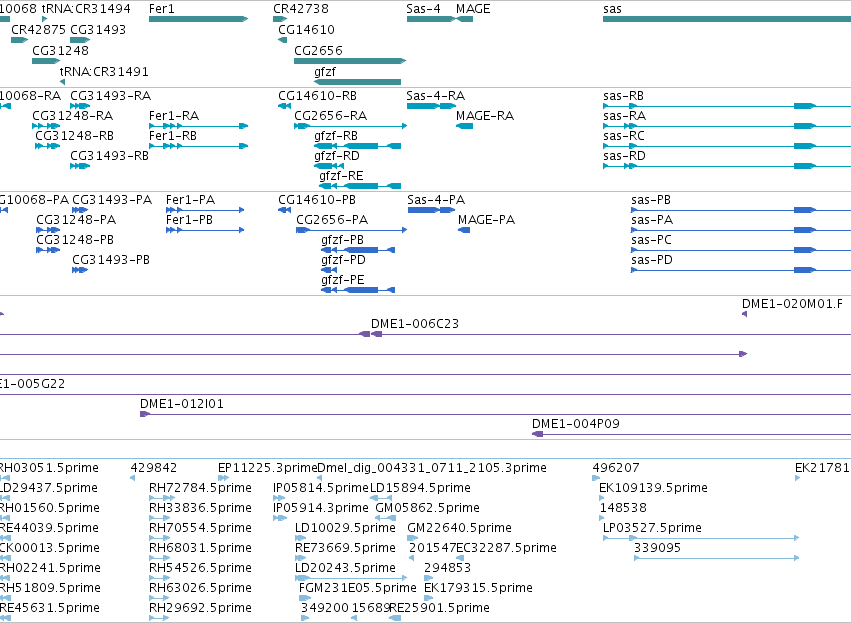The image size is (851, 623).
Task: Click the gfzf-PB protein label
Action: pyautogui.click(x=342, y=240)
